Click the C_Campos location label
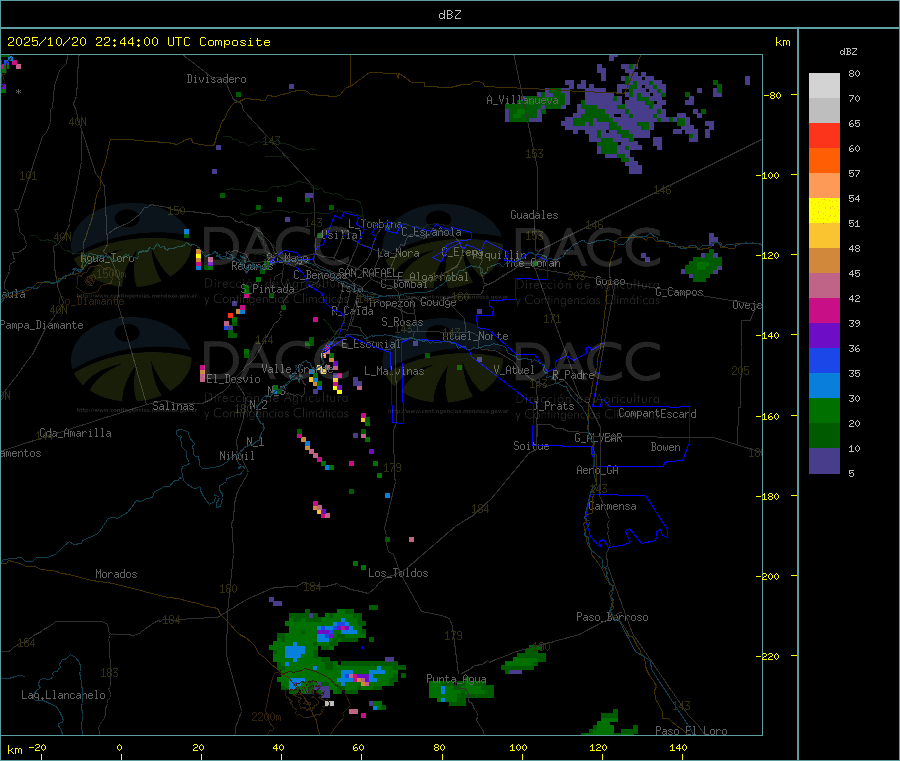 click(x=679, y=292)
